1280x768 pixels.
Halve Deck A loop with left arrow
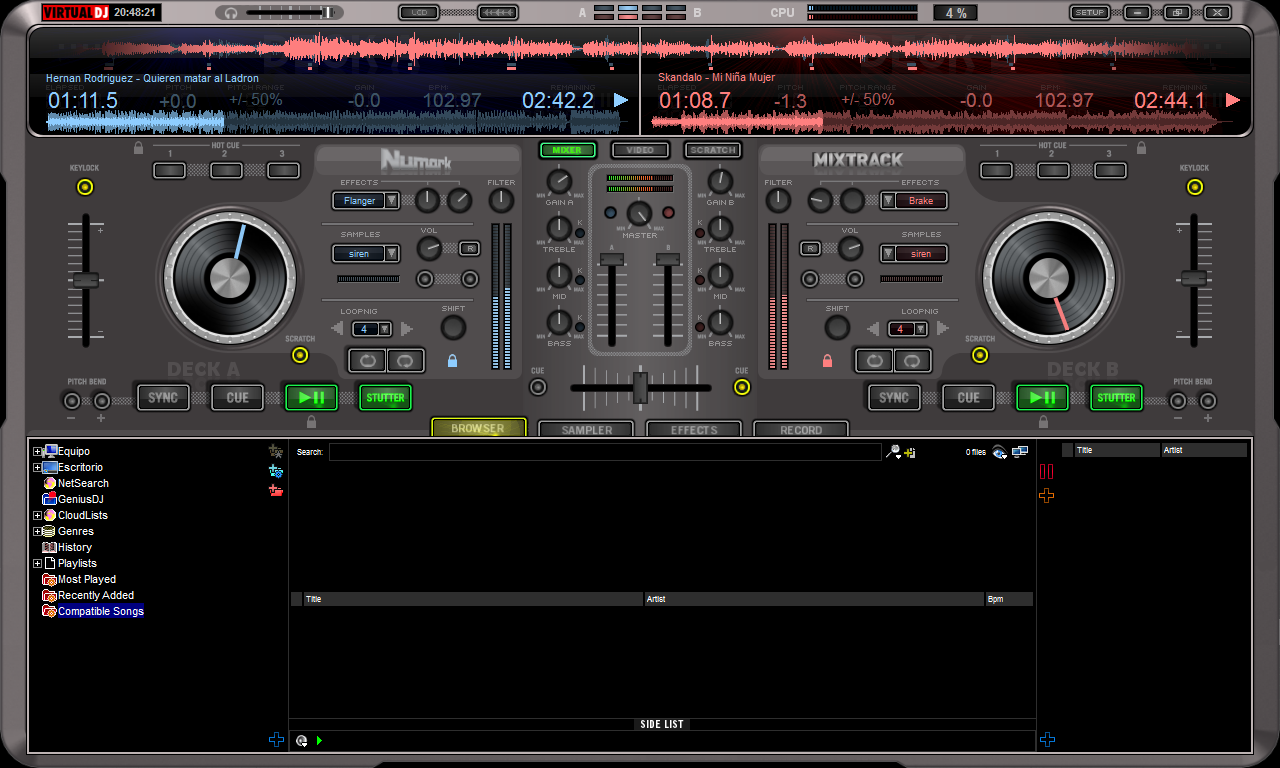tap(339, 329)
